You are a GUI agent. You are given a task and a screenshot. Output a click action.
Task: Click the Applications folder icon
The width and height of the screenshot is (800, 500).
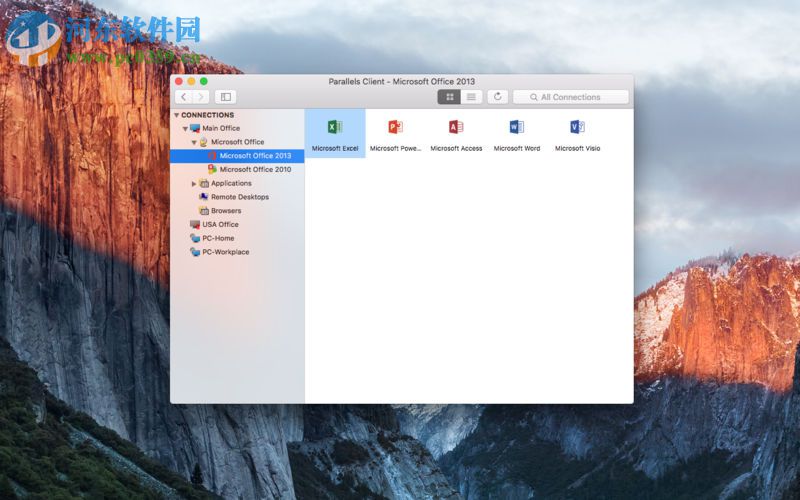tap(204, 183)
